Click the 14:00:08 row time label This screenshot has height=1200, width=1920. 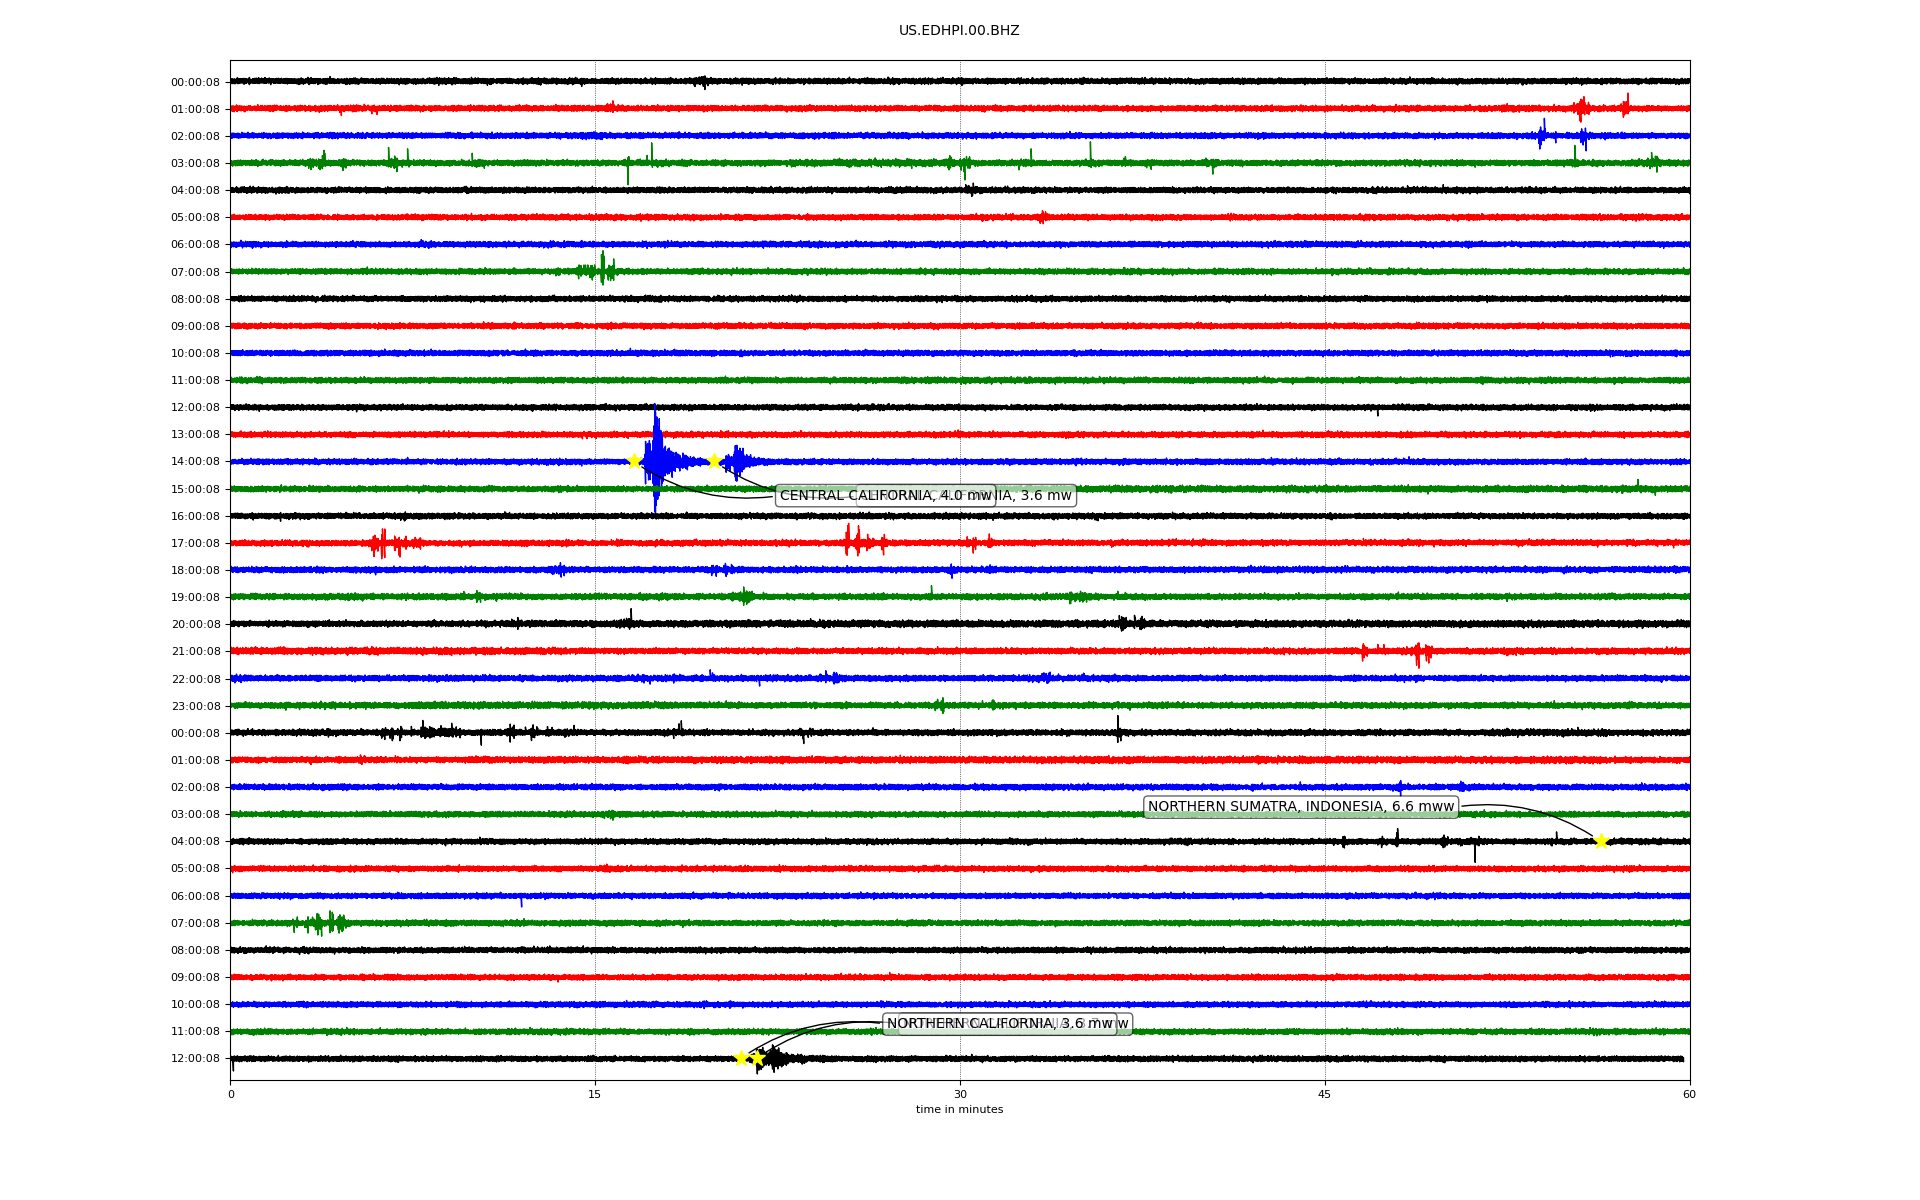tap(195, 462)
